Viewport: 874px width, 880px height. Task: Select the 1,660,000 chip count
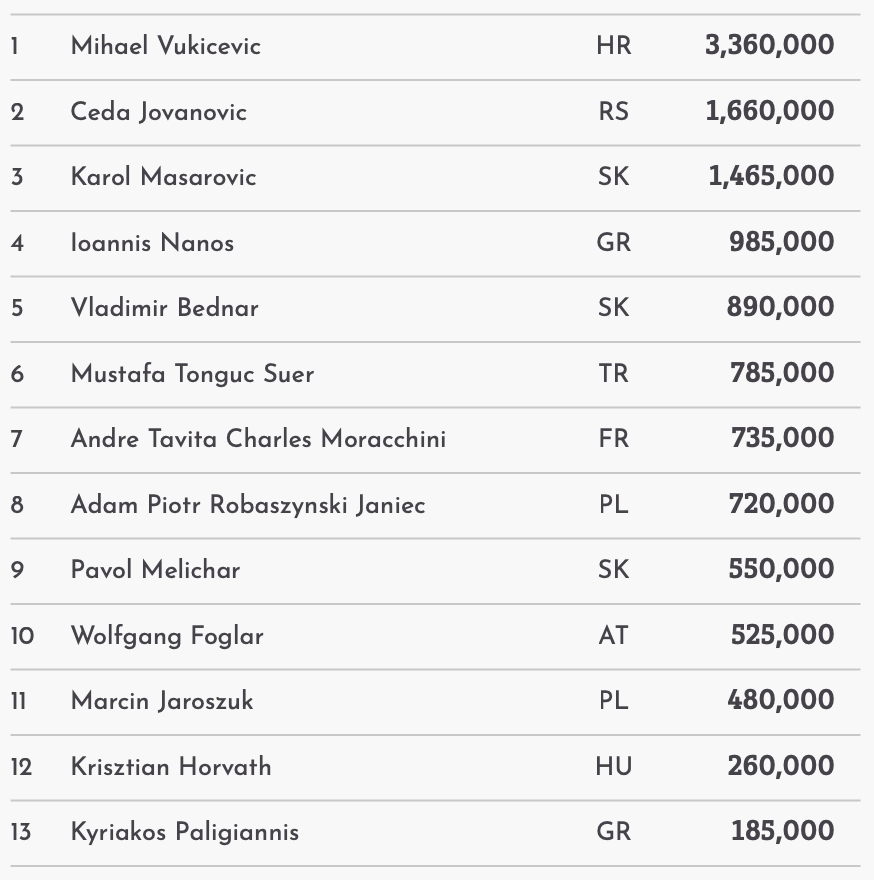pos(769,111)
